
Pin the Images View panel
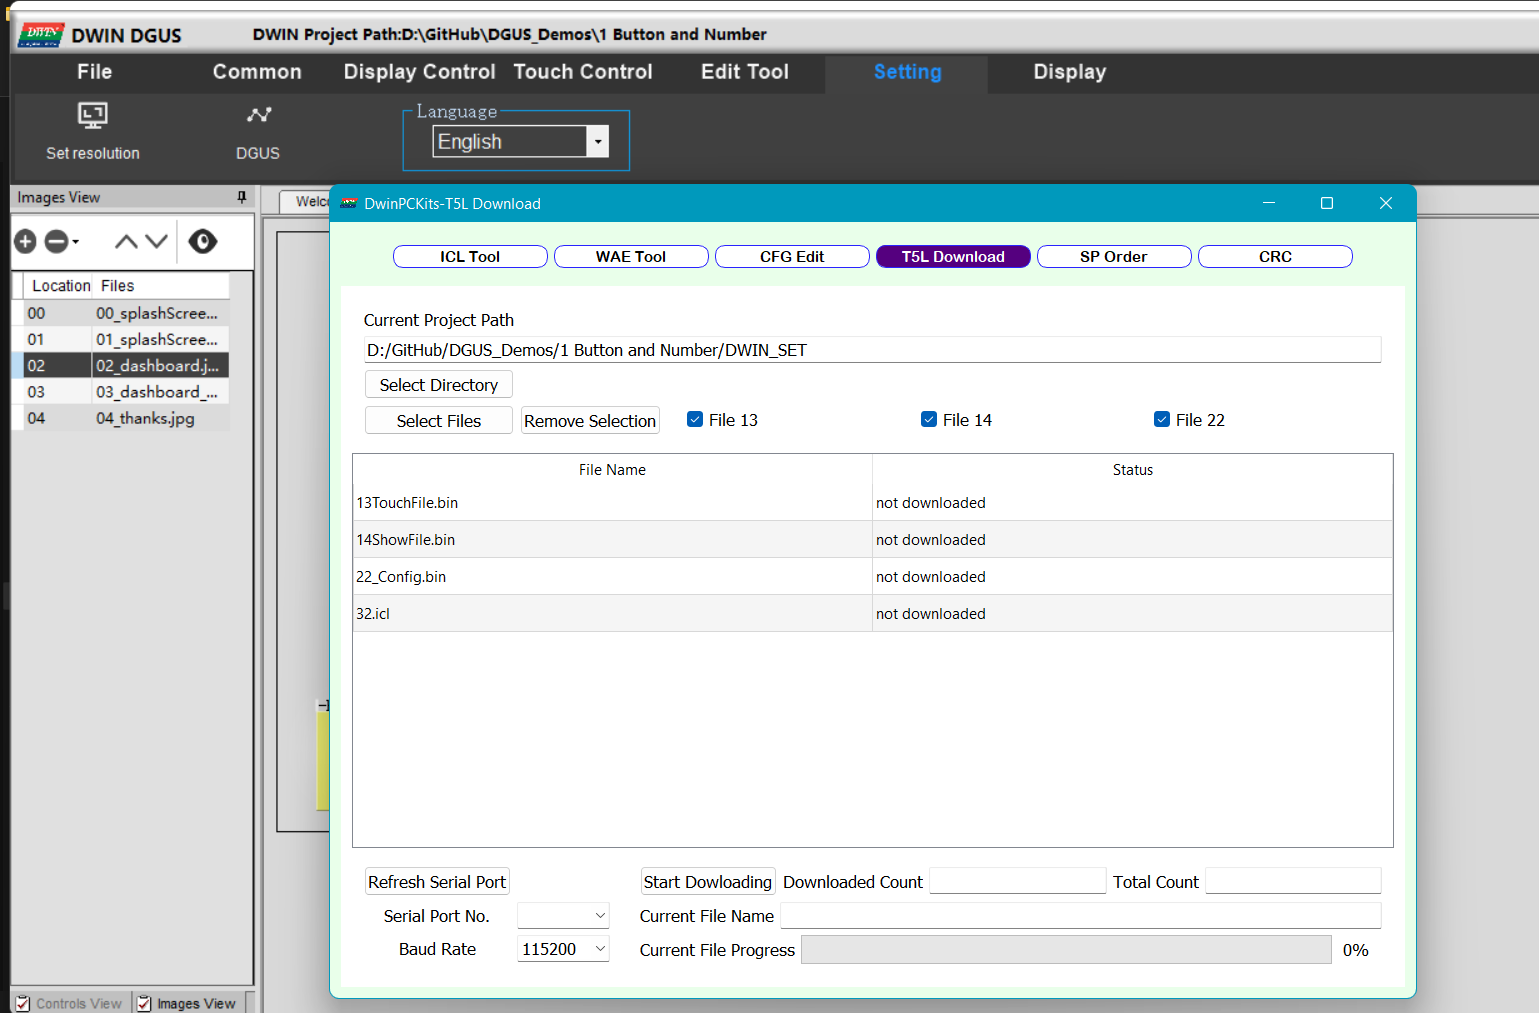[241, 197]
